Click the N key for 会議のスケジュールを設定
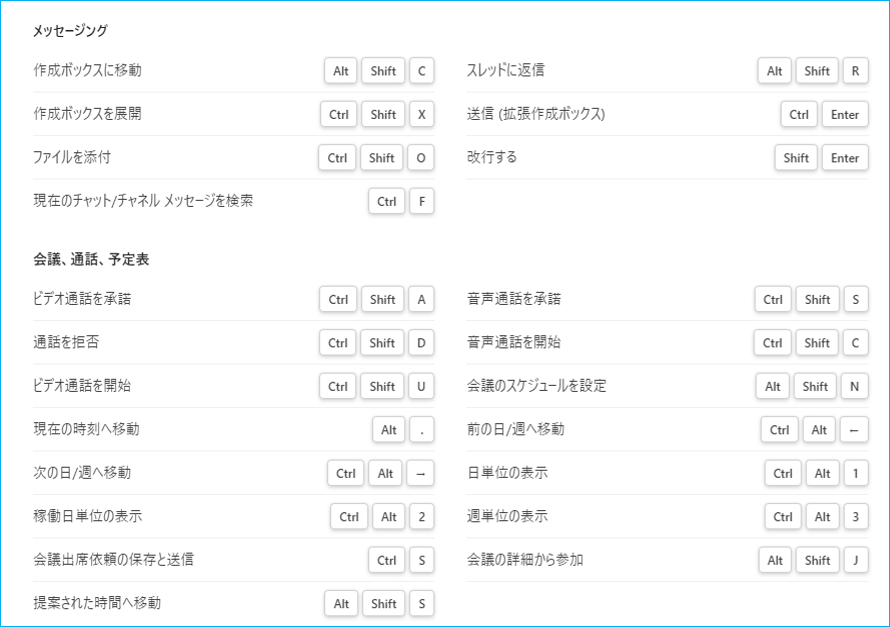The height and width of the screenshot is (627, 890). [855, 386]
